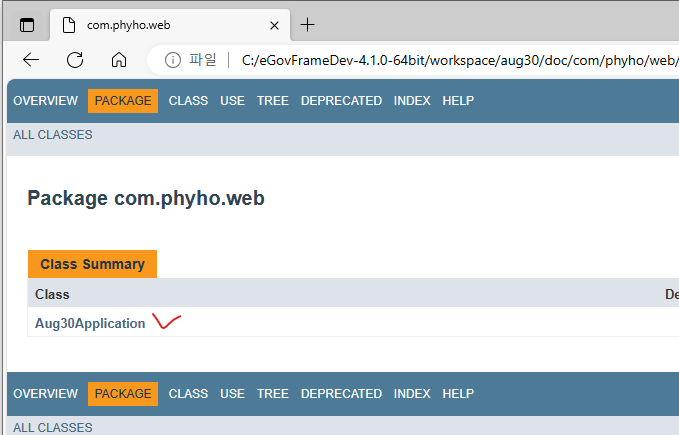This screenshot has height=435, width=679.
Task: Open ALL CLASSES link below top navigation
Action: [x=53, y=135]
